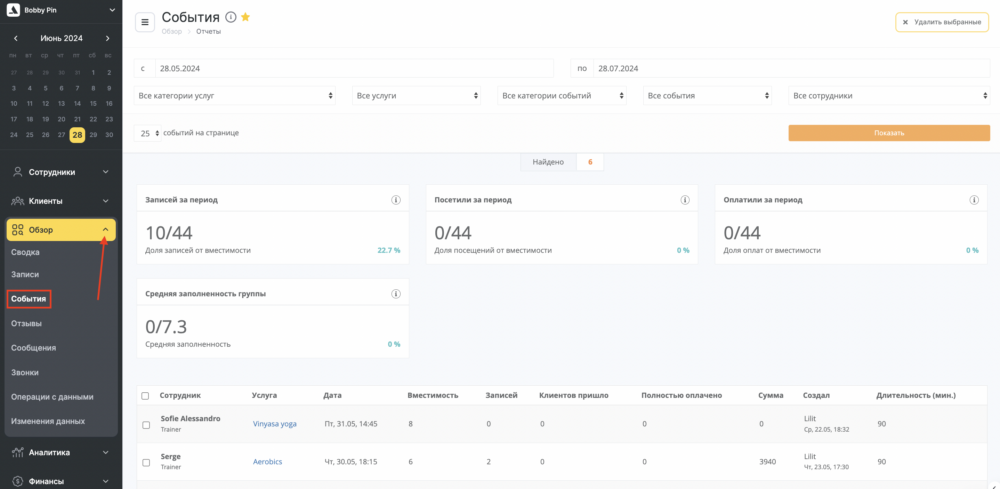
Task: Go to previous month in calendar
Action: click(15, 38)
